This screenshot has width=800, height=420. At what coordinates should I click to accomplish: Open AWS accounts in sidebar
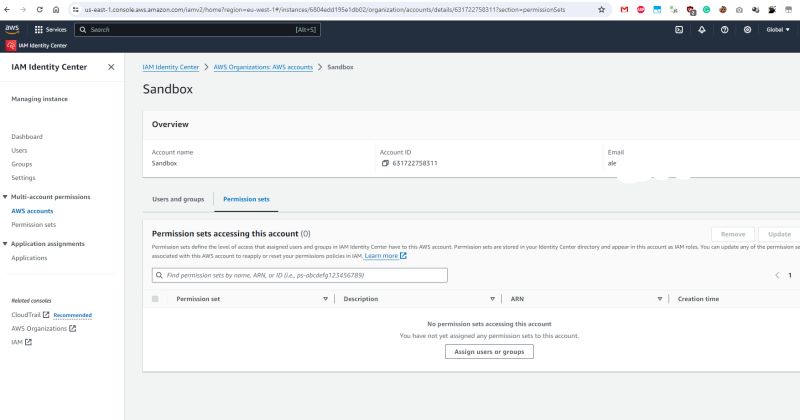pos(32,211)
